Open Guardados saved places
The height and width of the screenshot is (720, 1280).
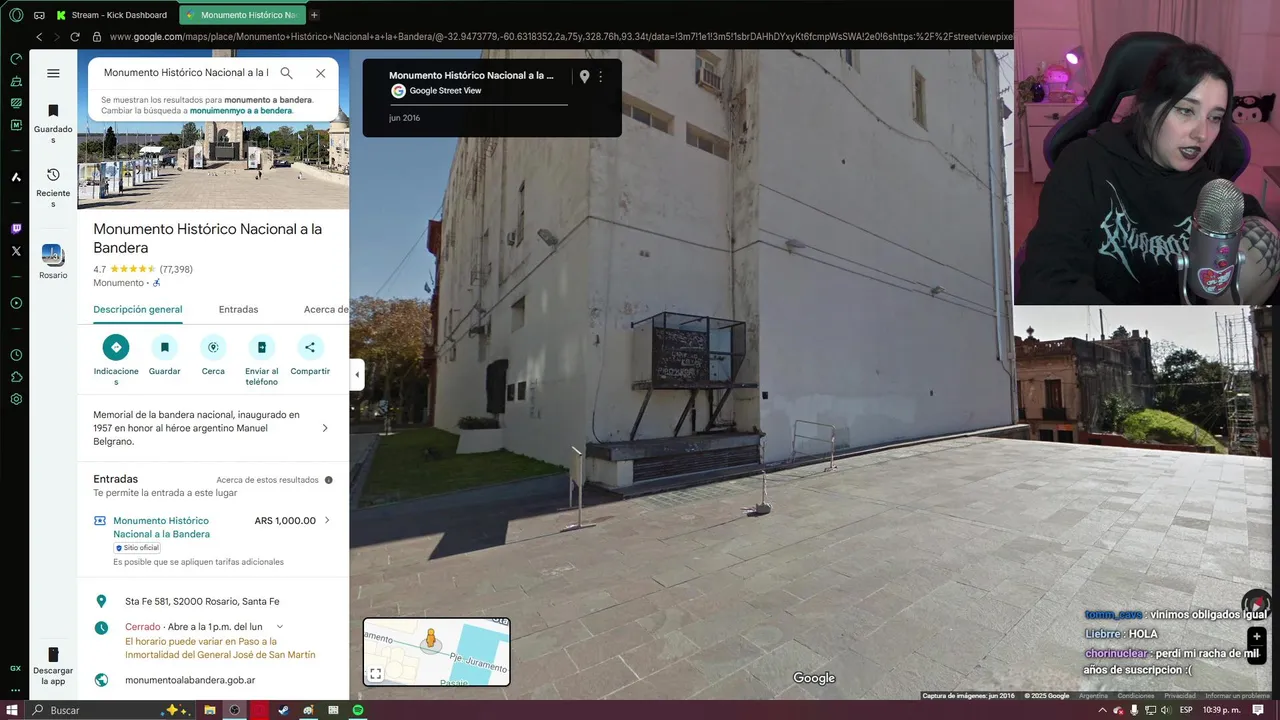[53, 123]
